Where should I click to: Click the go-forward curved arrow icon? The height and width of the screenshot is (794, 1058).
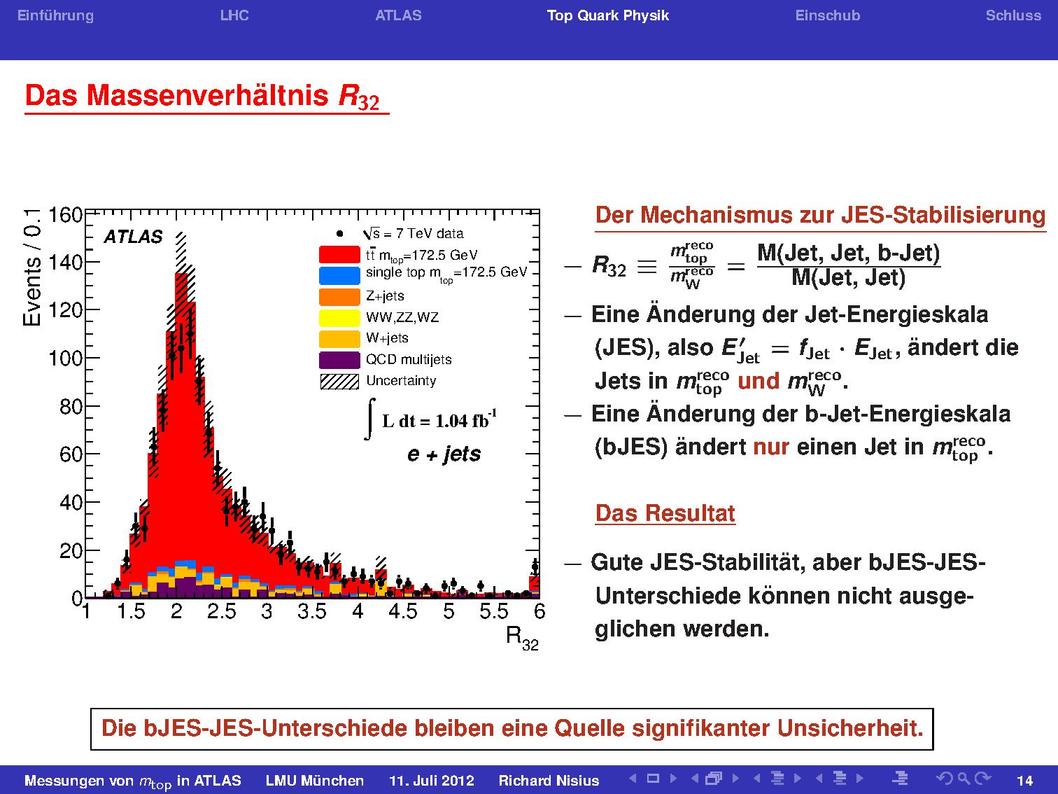click(x=982, y=778)
